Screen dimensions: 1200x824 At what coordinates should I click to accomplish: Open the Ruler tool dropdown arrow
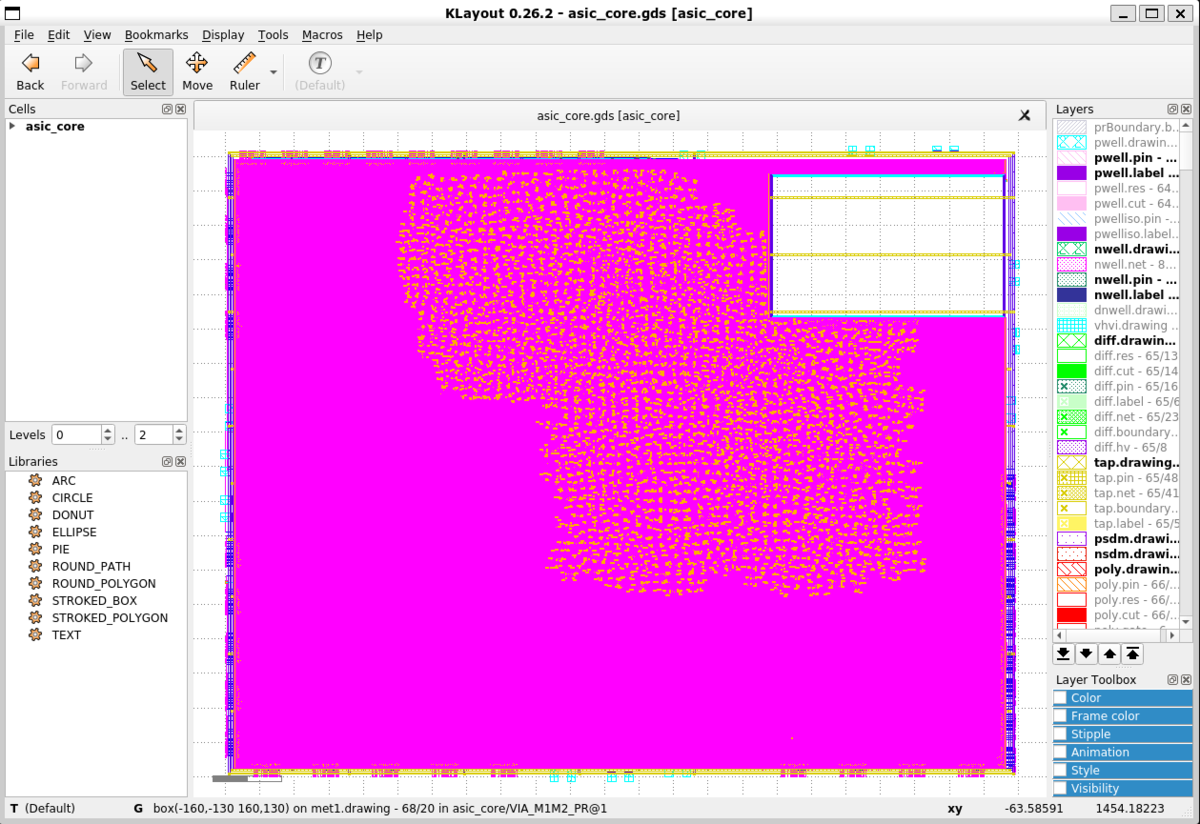[273, 72]
